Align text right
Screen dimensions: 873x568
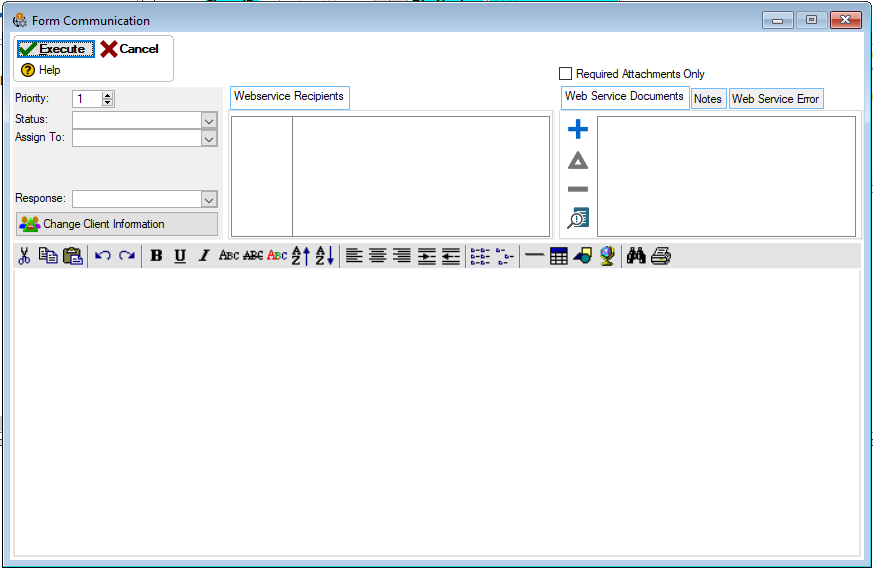[x=401, y=256]
